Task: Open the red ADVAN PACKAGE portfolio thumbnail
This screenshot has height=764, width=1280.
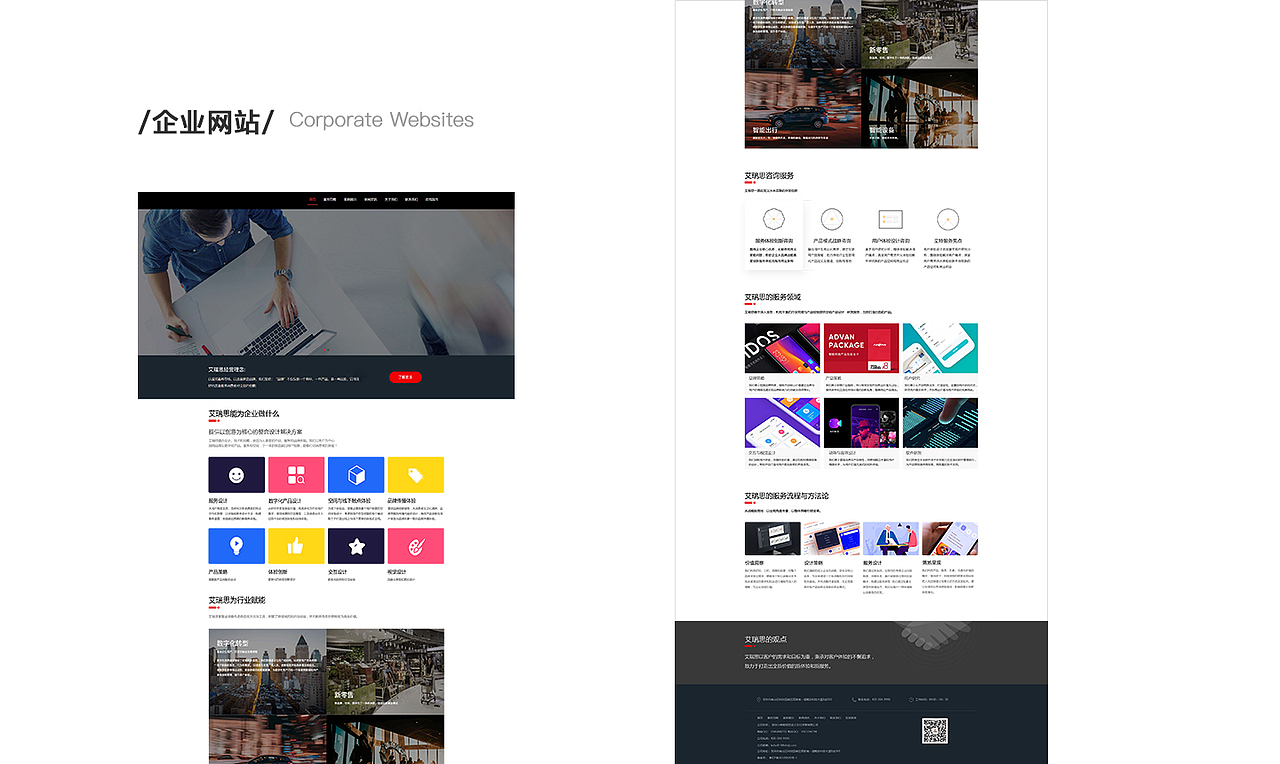Action: pyautogui.click(x=861, y=348)
